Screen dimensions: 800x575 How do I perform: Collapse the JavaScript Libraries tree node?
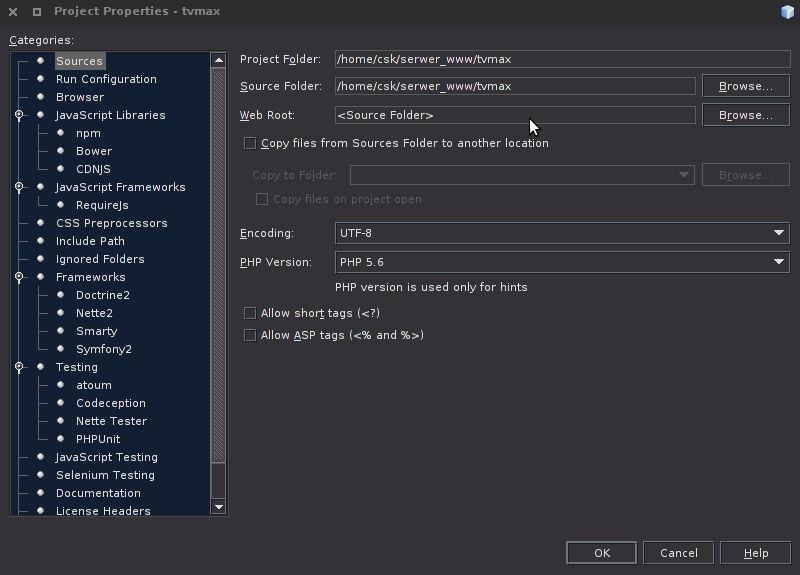[x=19, y=115]
